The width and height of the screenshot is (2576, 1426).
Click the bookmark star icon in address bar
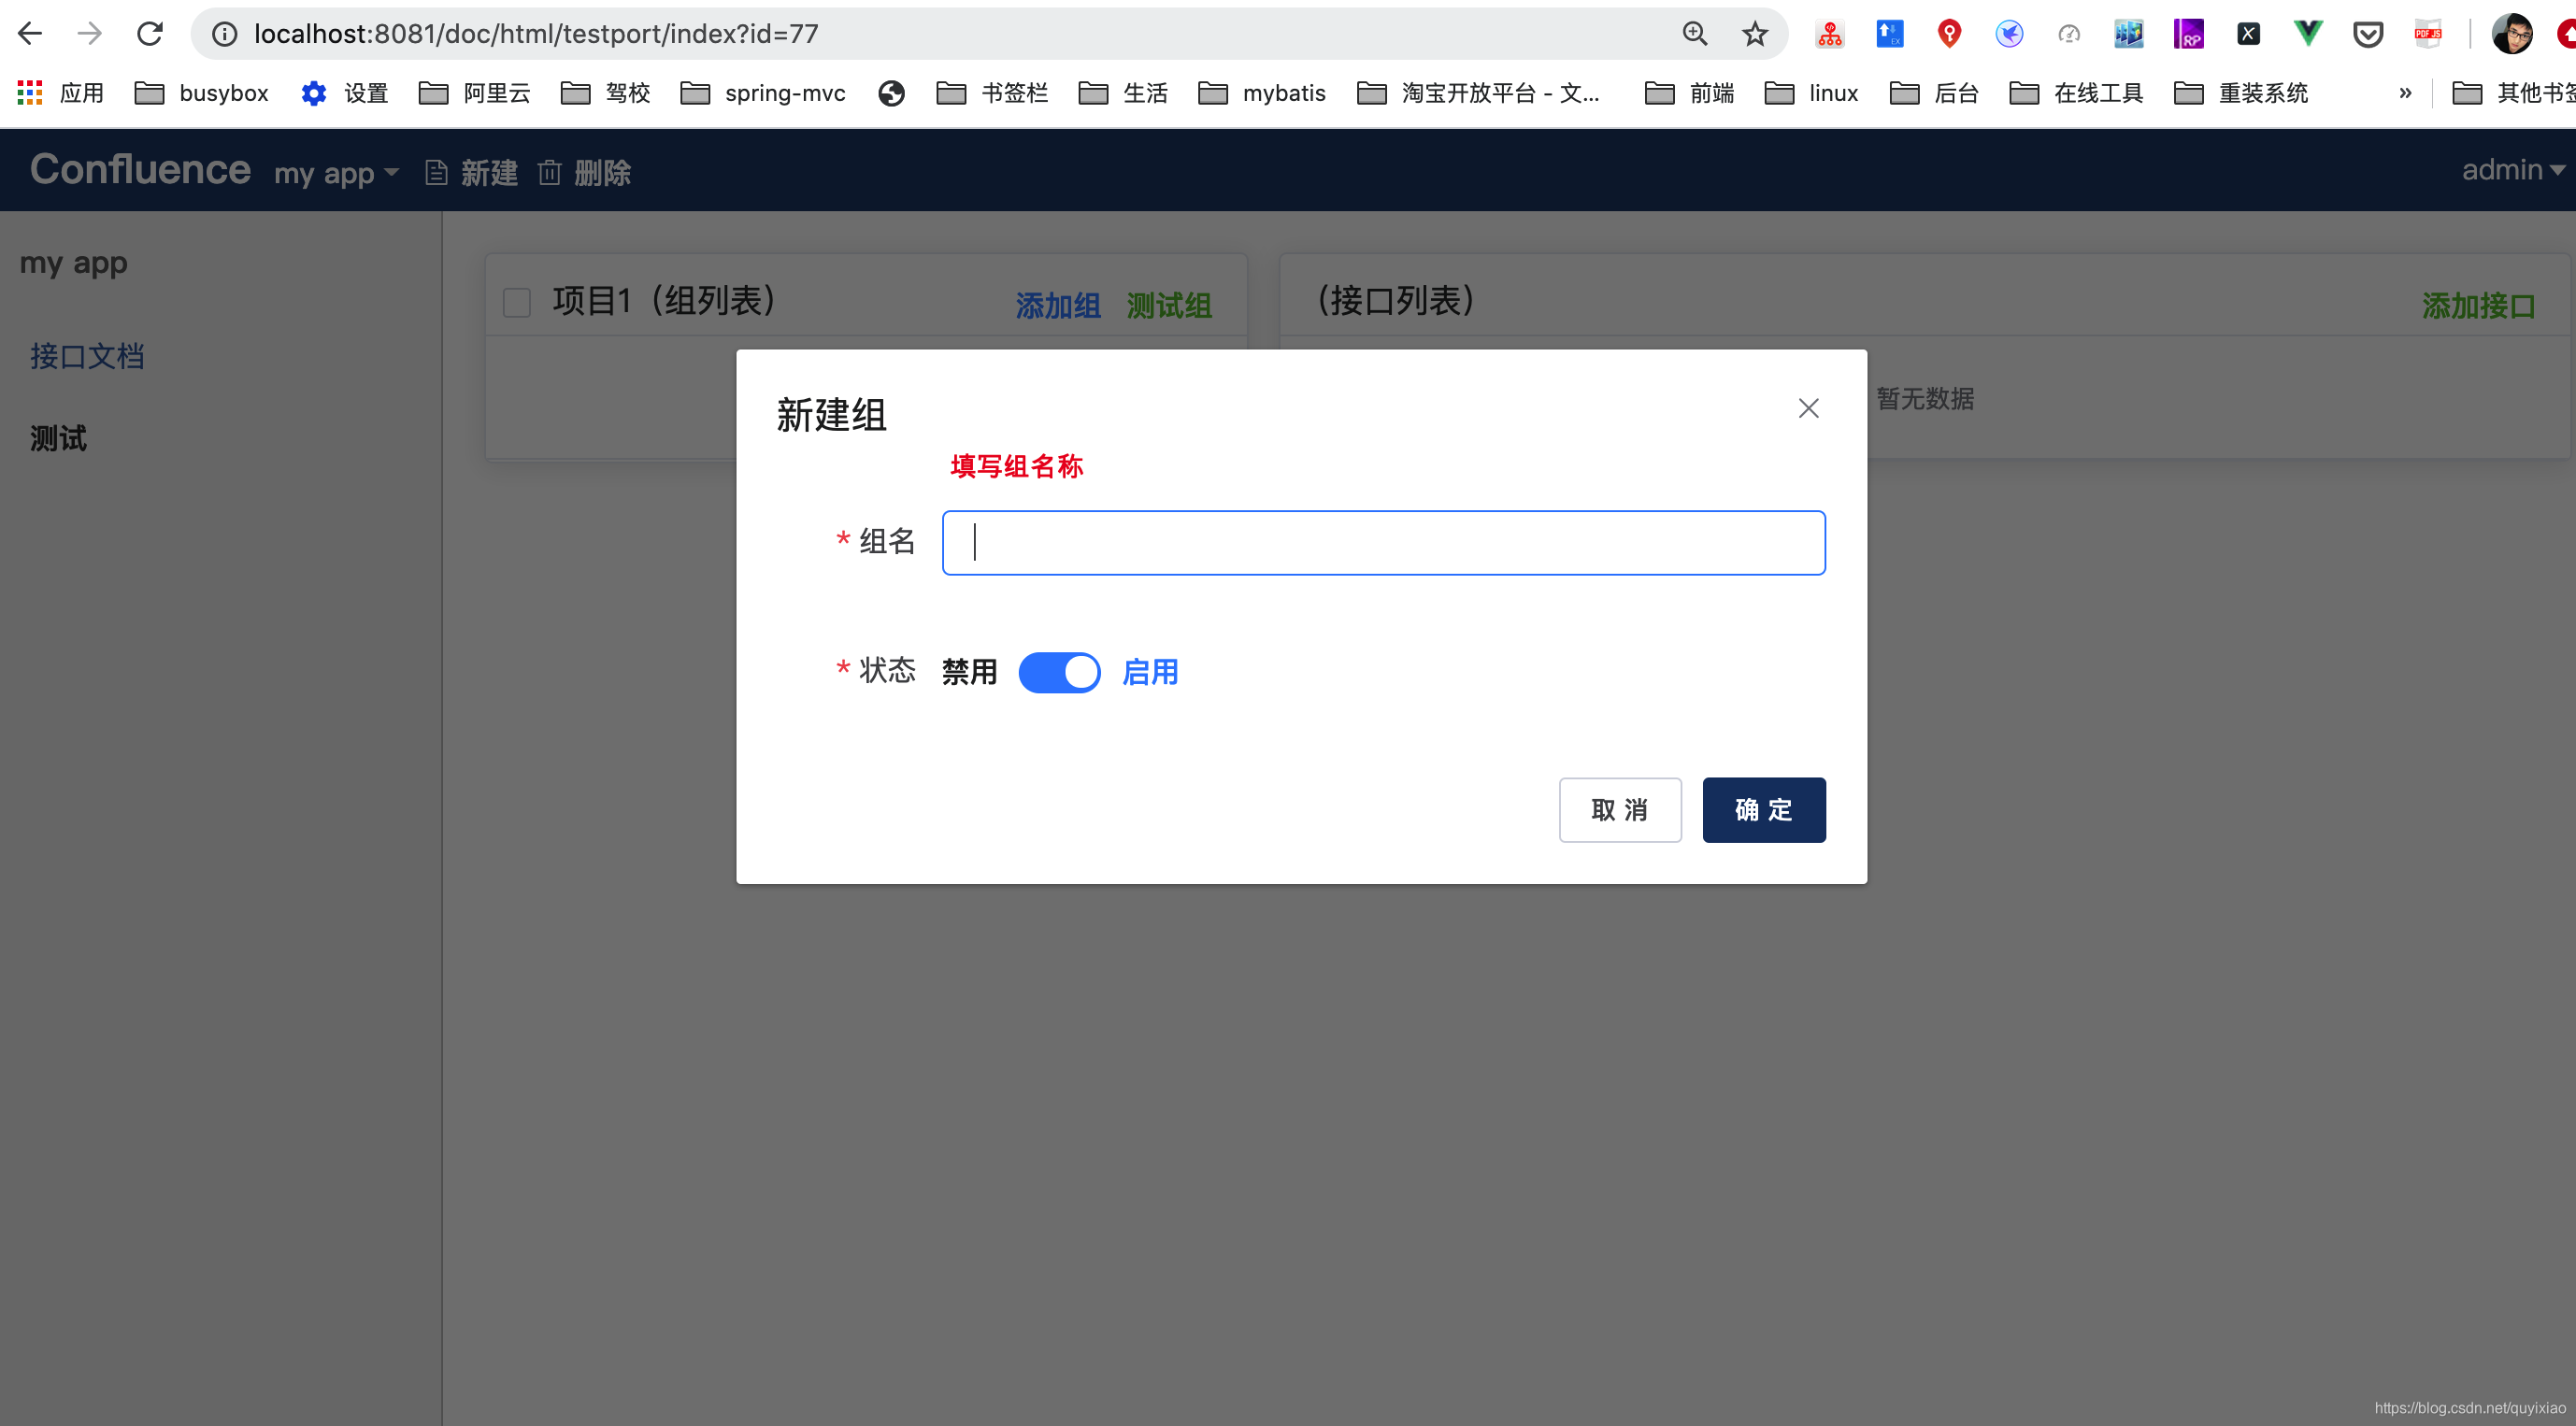pos(1754,32)
